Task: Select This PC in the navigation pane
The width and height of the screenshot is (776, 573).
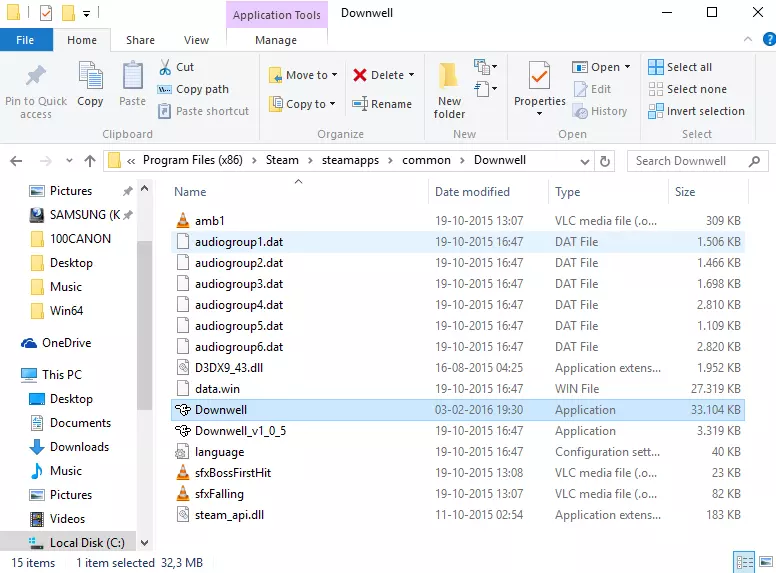Action: coord(51,375)
